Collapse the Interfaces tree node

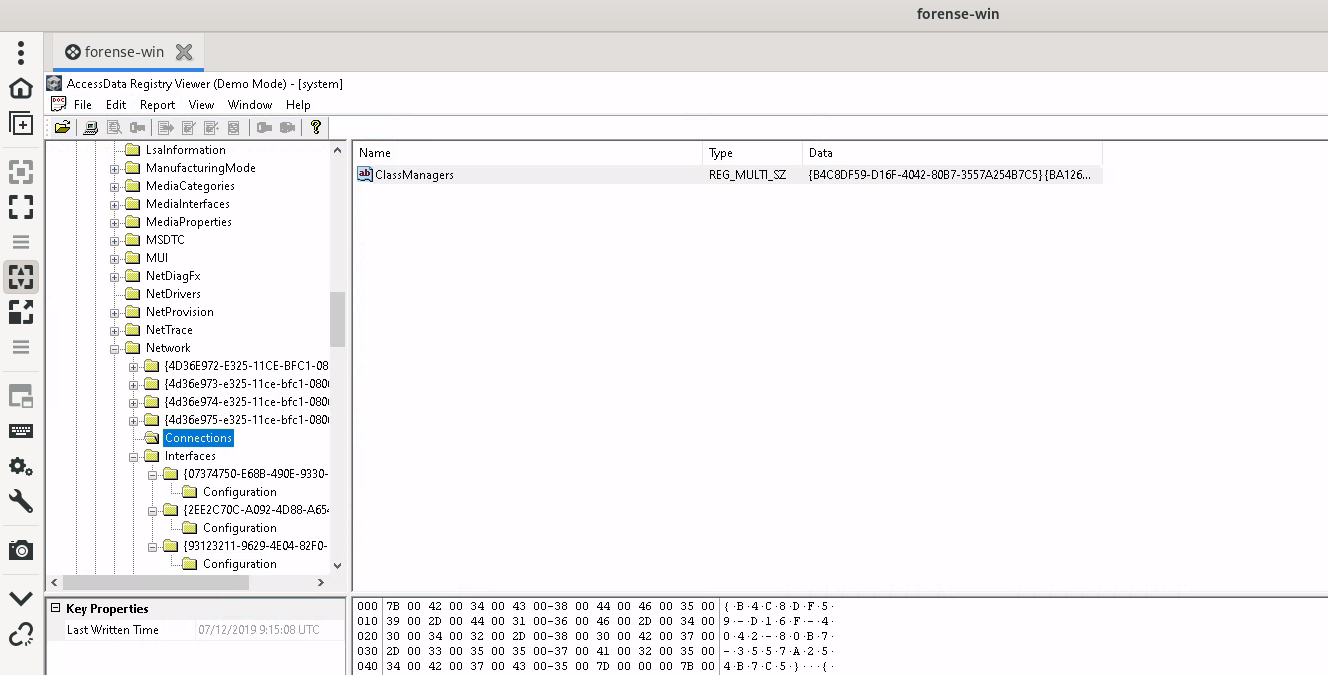(x=134, y=456)
